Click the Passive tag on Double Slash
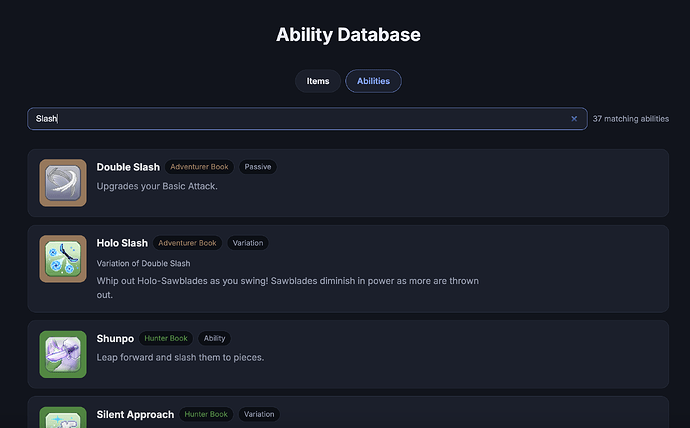690x428 pixels. (x=258, y=167)
